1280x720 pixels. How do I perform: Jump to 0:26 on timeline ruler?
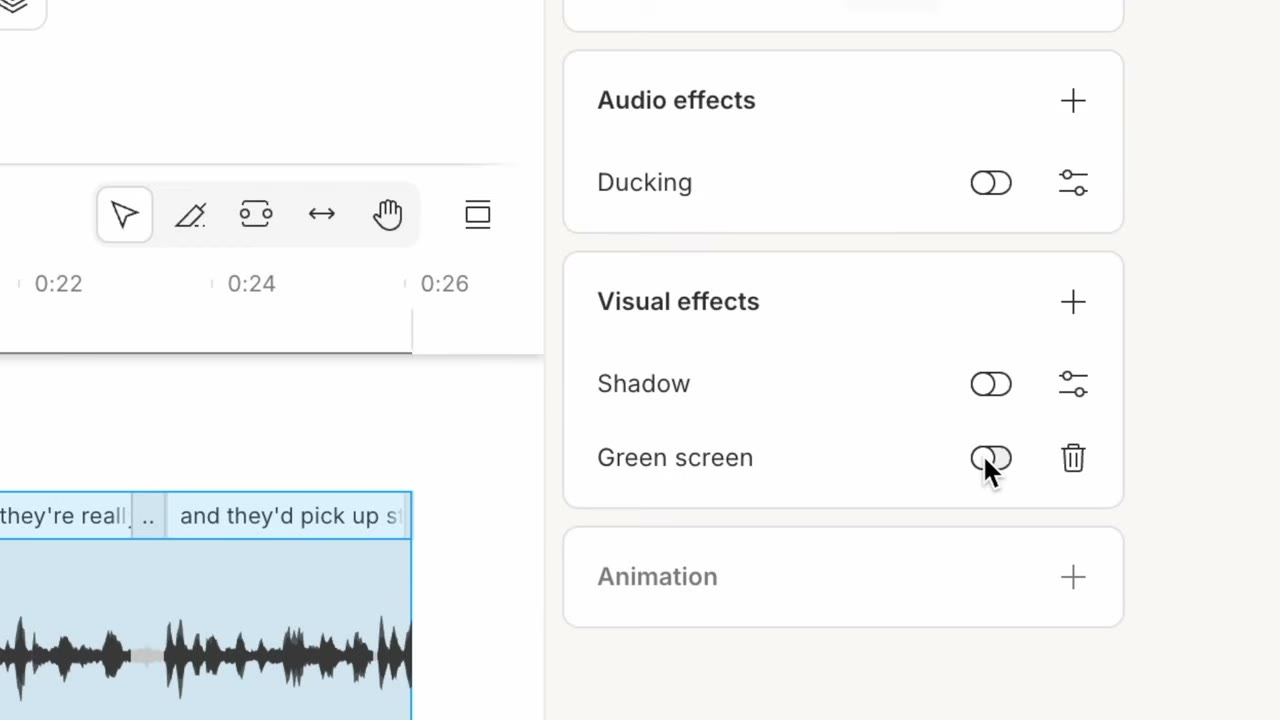(x=444, y=284)
